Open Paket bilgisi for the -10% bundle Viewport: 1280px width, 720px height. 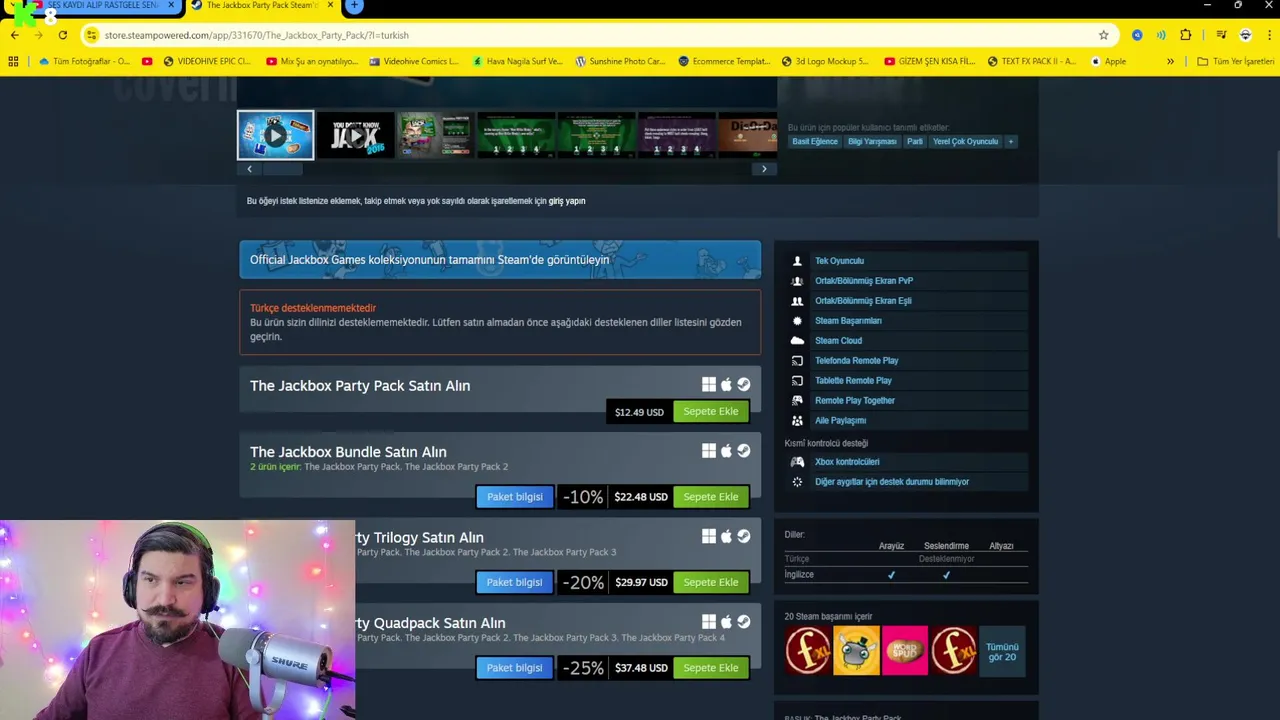point(514,497)
